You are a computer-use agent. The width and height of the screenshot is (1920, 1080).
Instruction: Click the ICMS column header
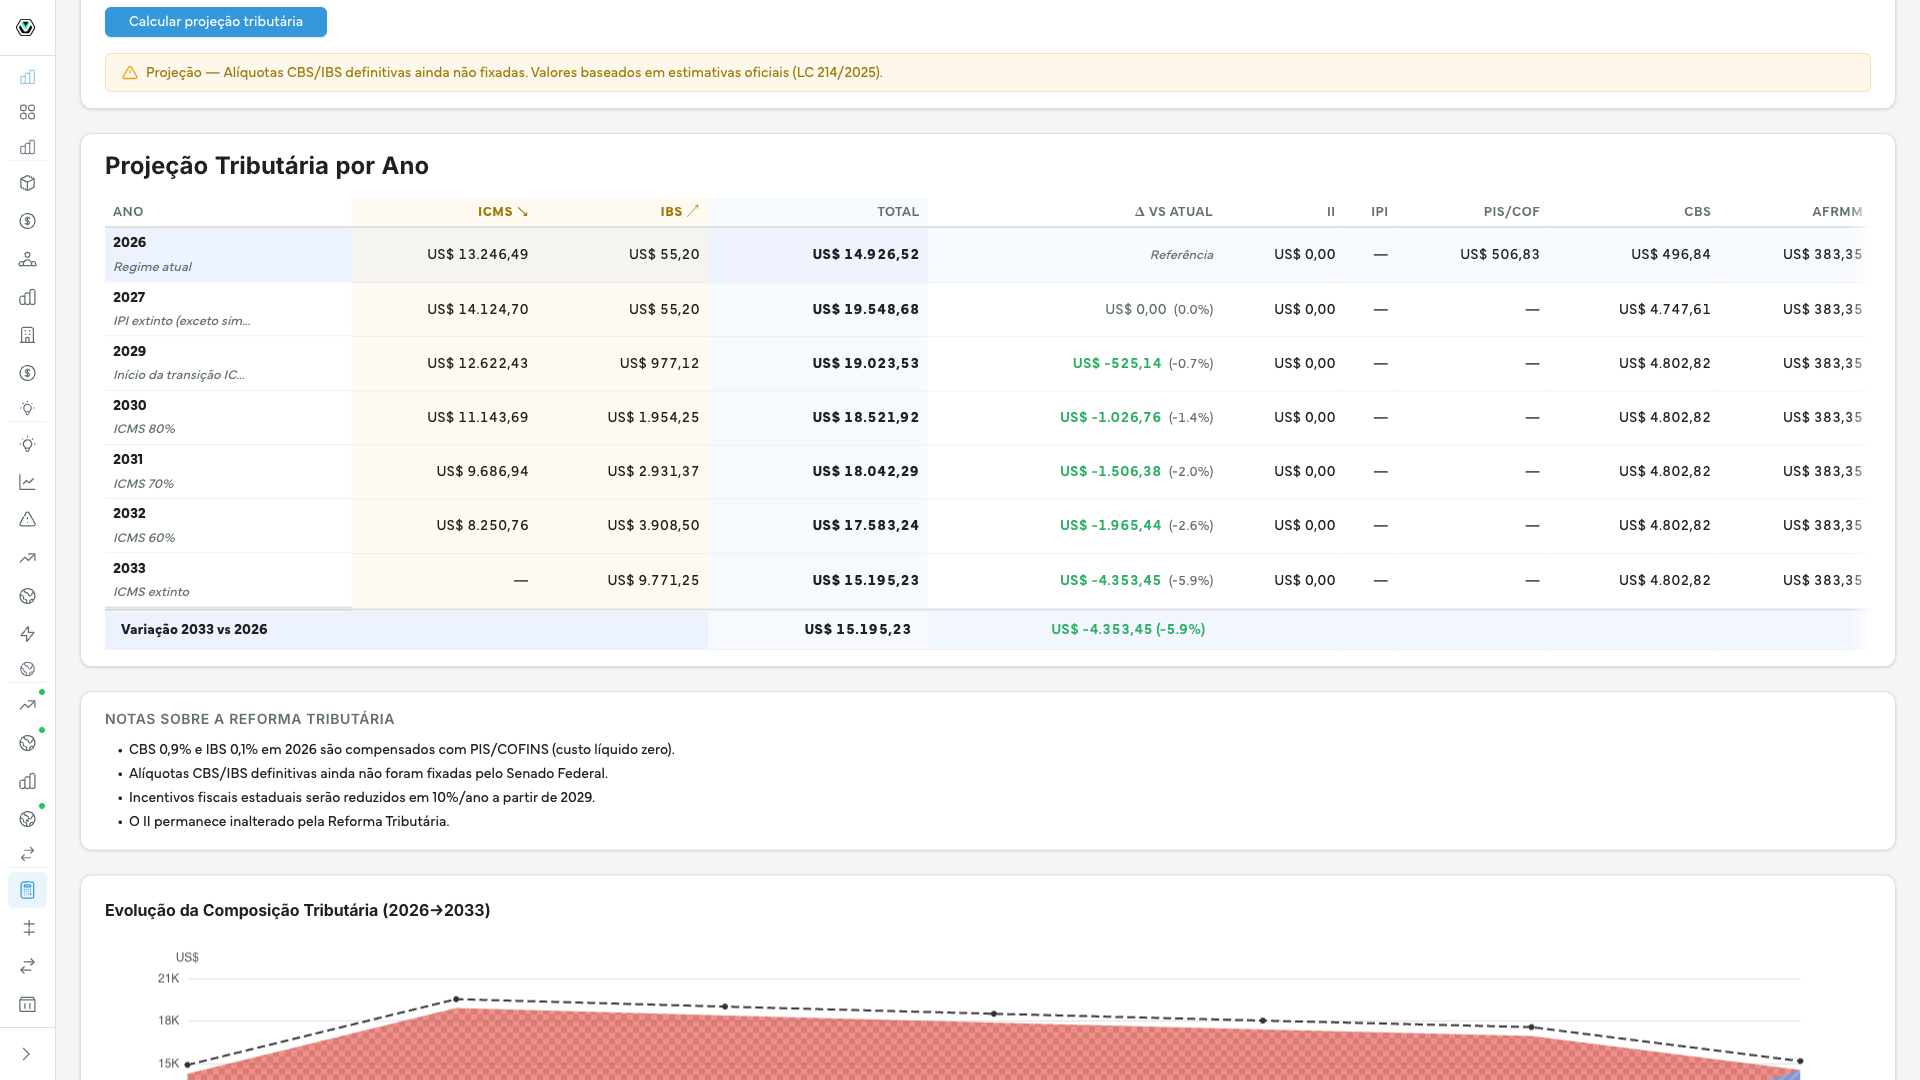(x=502, y=212)
